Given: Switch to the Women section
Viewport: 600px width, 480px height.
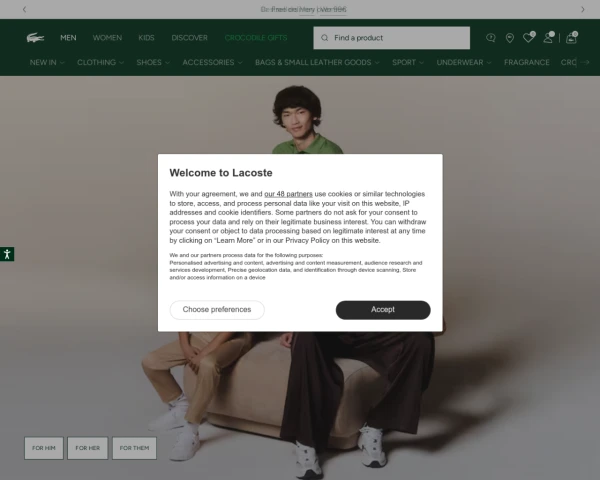Looking at the screenshot, I should (x=107, y=38).
